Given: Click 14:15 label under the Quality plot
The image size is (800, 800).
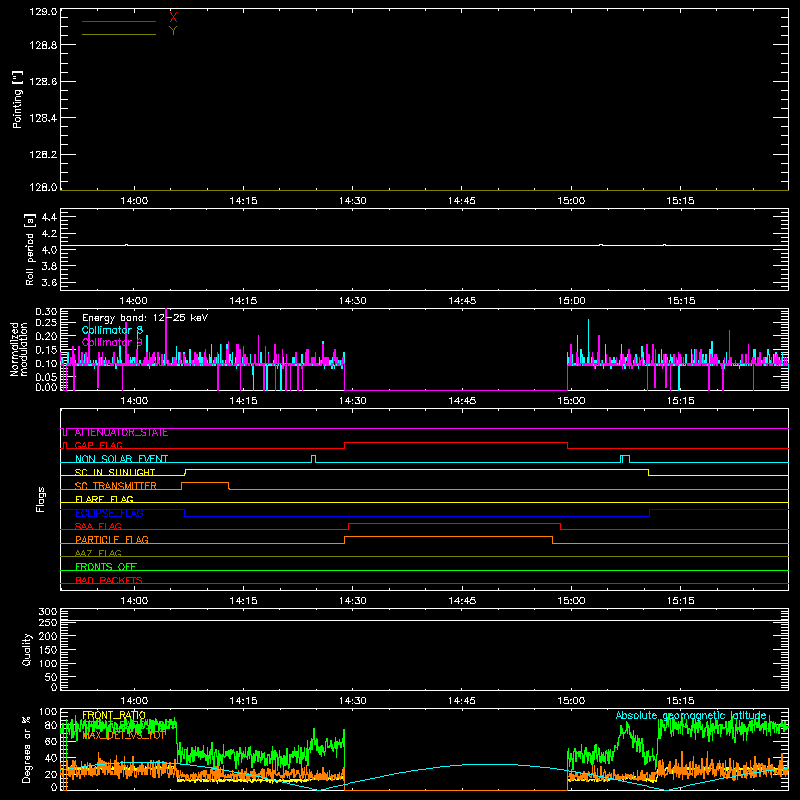Looking at the screenshot, I should [x=243, y=701].
